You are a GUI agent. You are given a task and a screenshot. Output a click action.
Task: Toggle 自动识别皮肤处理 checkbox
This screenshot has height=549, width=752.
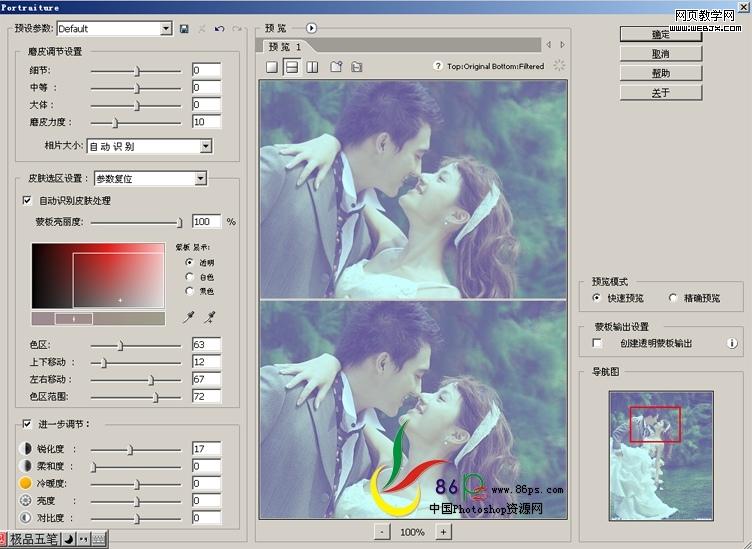coord(27,200)
